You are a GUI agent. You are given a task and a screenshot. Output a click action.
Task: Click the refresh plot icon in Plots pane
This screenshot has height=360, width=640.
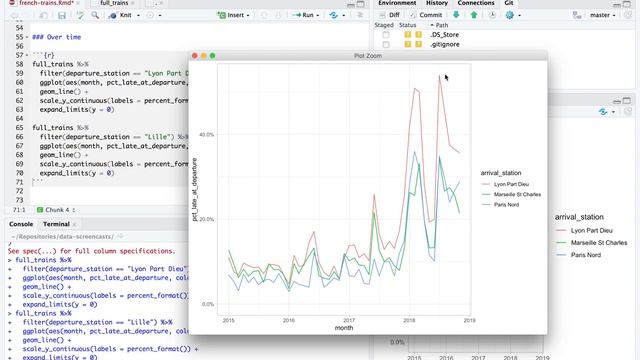pyautogui.click(x=603, y=112)
